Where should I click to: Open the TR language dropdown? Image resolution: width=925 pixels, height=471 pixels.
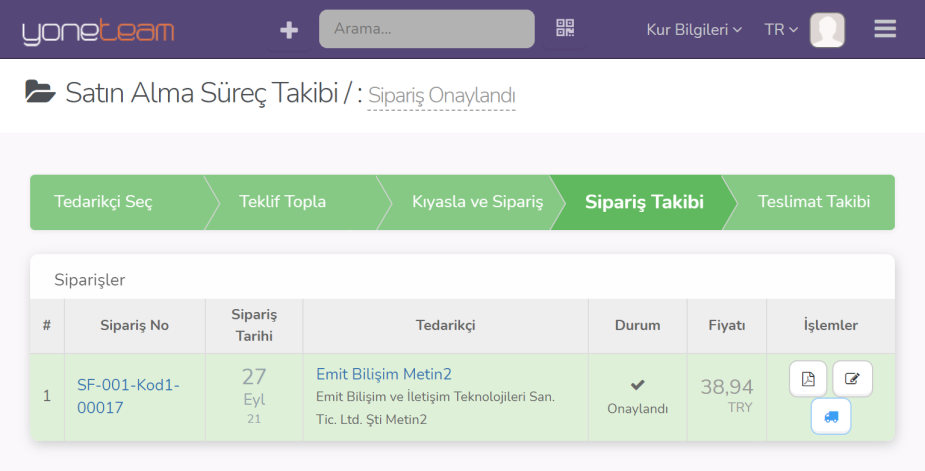[780, 30]
